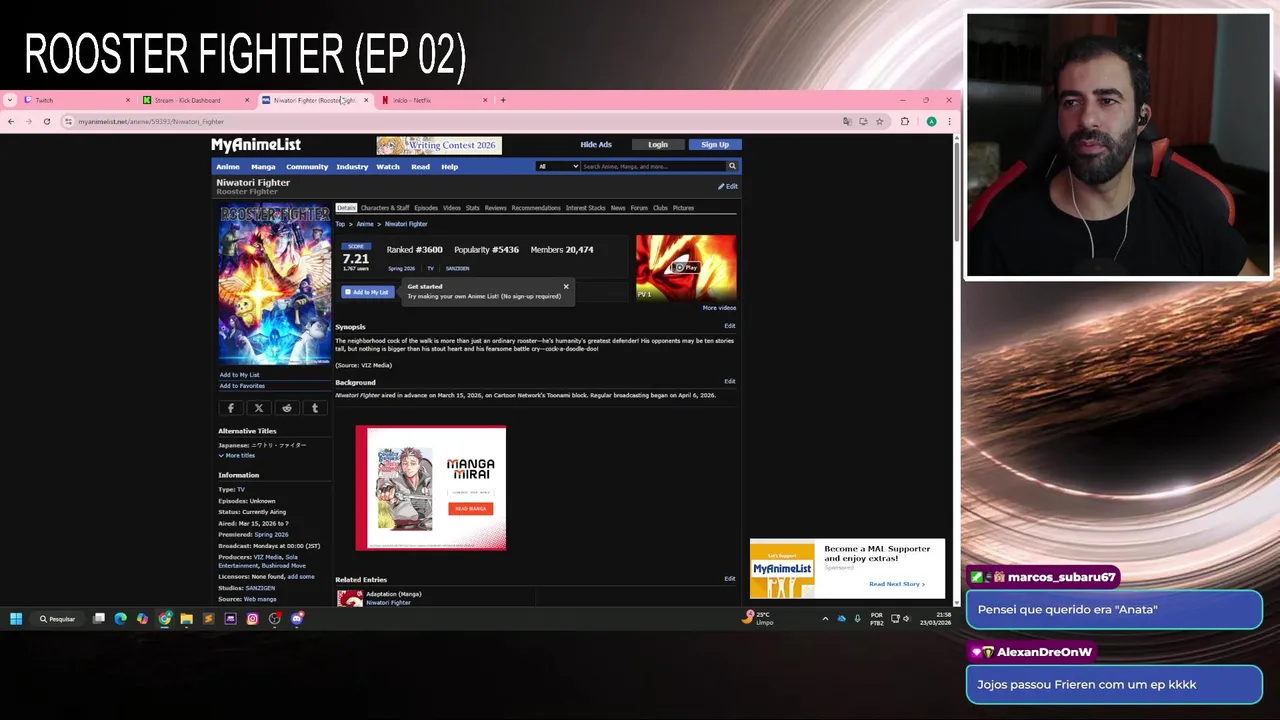Click the browser reload icon

tap(46, 121)
